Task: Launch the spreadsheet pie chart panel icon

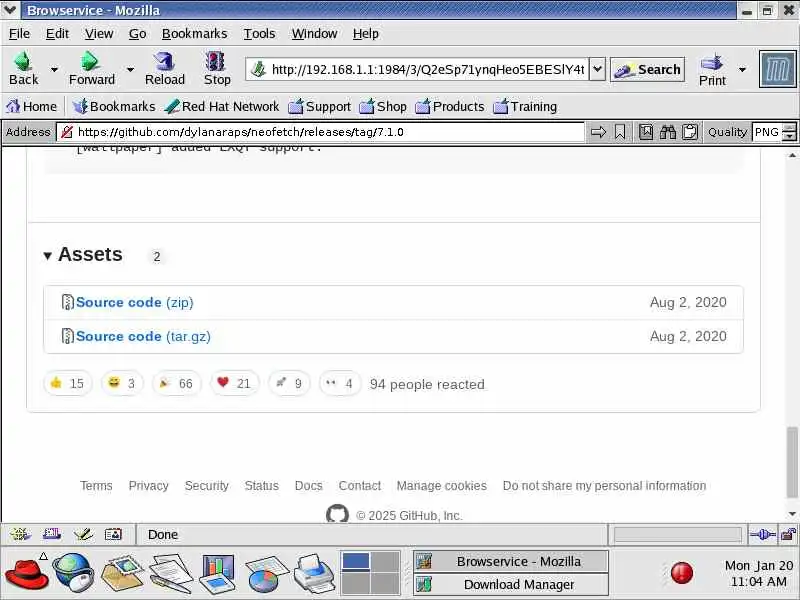Action: tap(267, 574)
